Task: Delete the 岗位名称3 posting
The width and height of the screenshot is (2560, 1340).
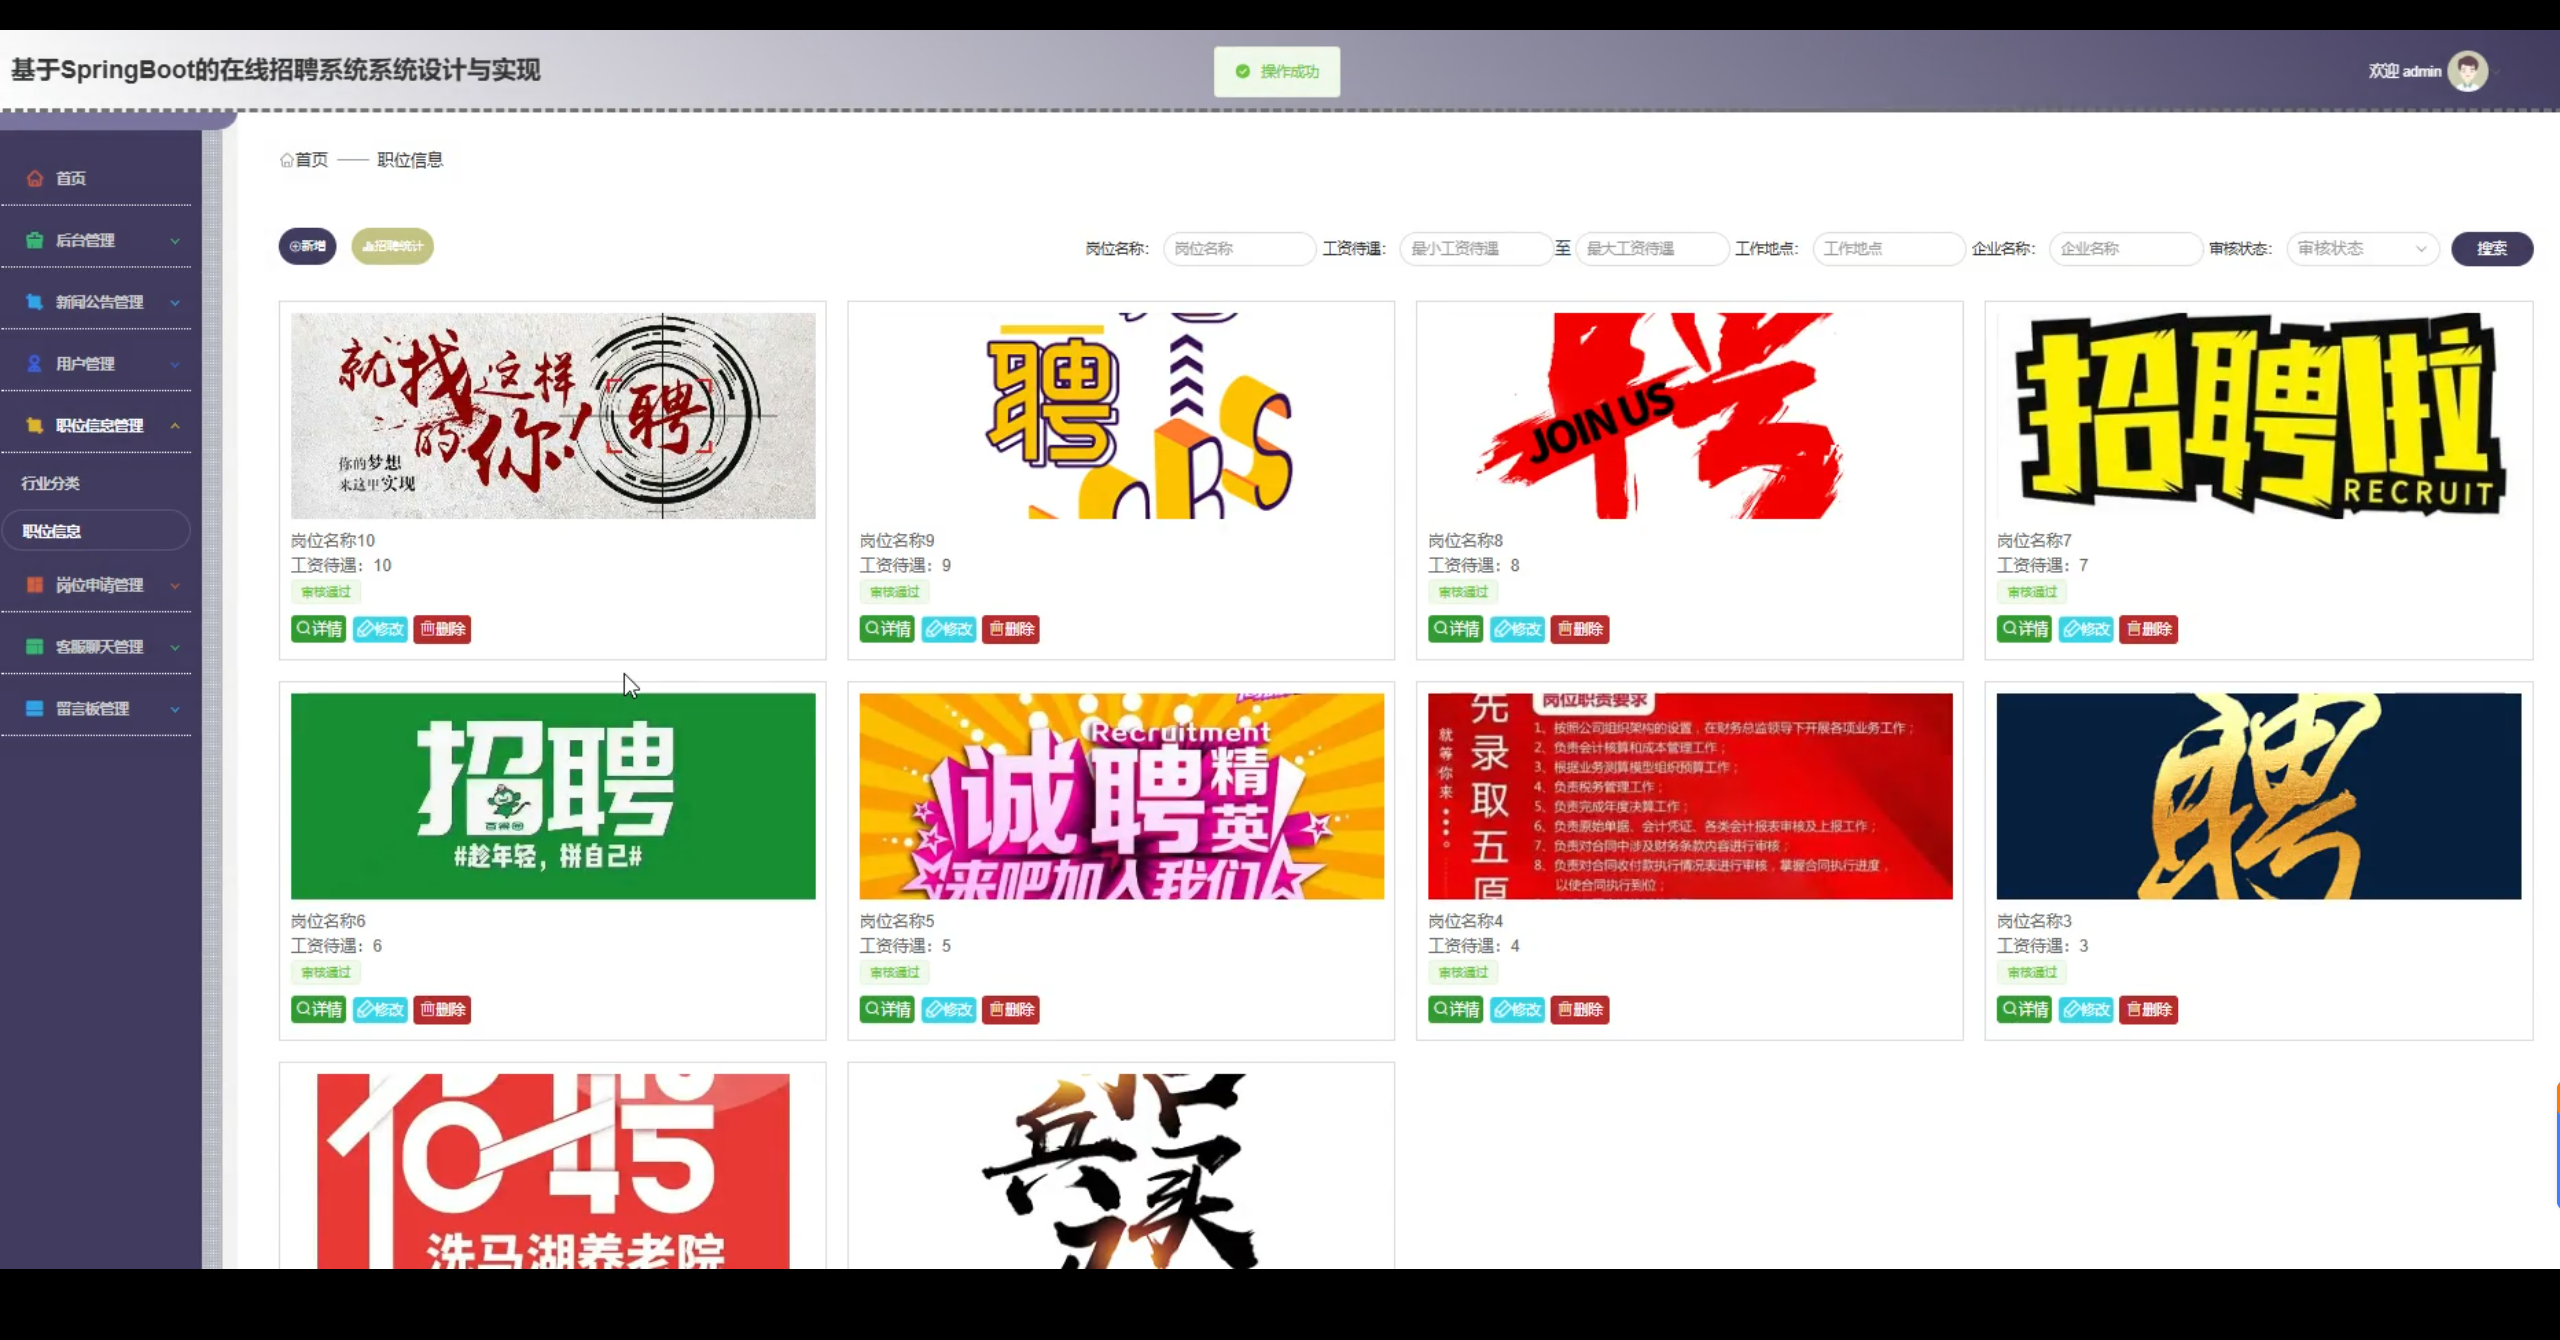Action: coord(2148,1009)
